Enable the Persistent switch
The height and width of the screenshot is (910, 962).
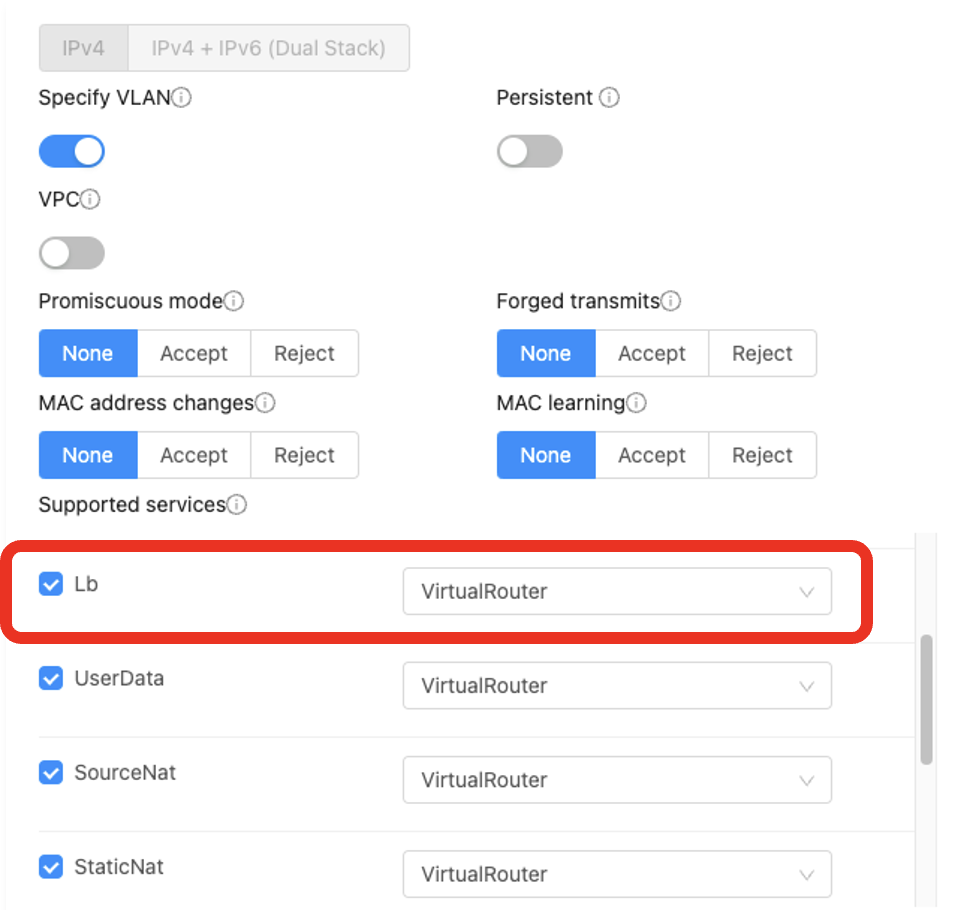point(529,152)
